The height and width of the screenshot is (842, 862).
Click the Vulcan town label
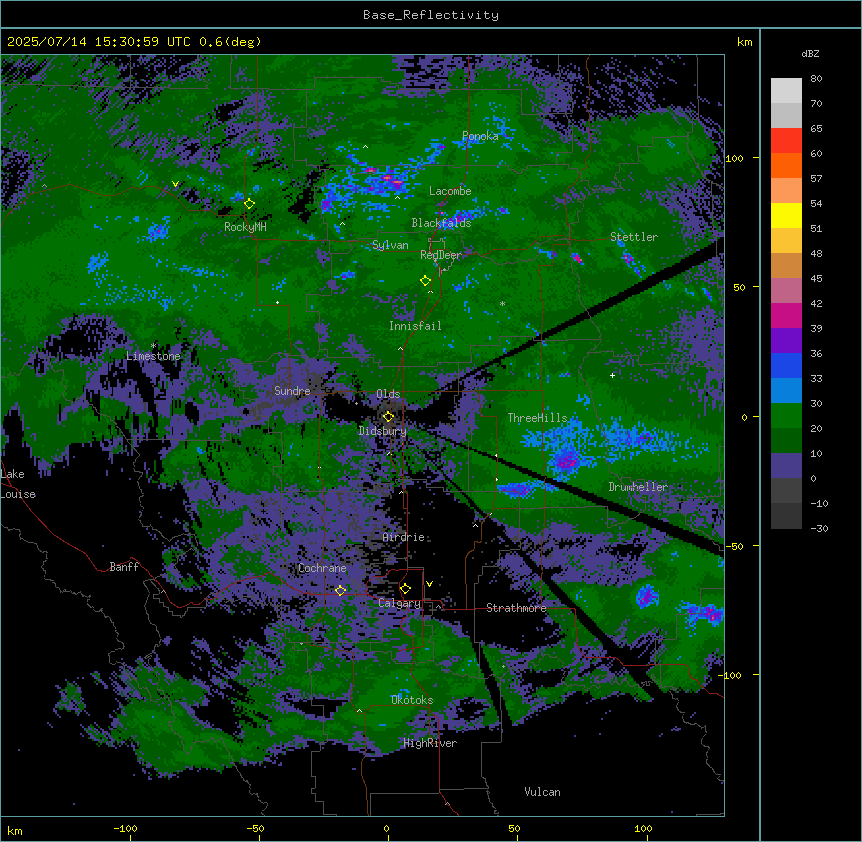543,792
